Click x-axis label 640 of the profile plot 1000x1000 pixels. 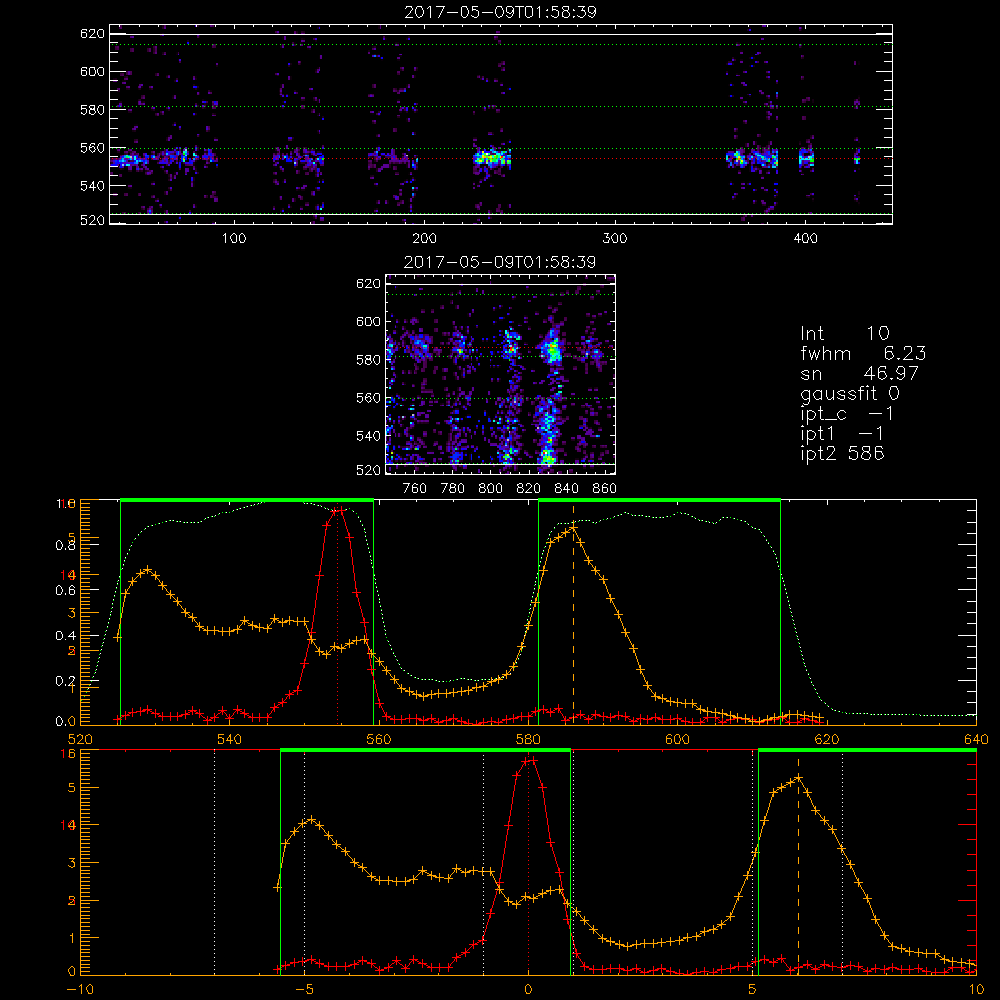coord(976,739)
